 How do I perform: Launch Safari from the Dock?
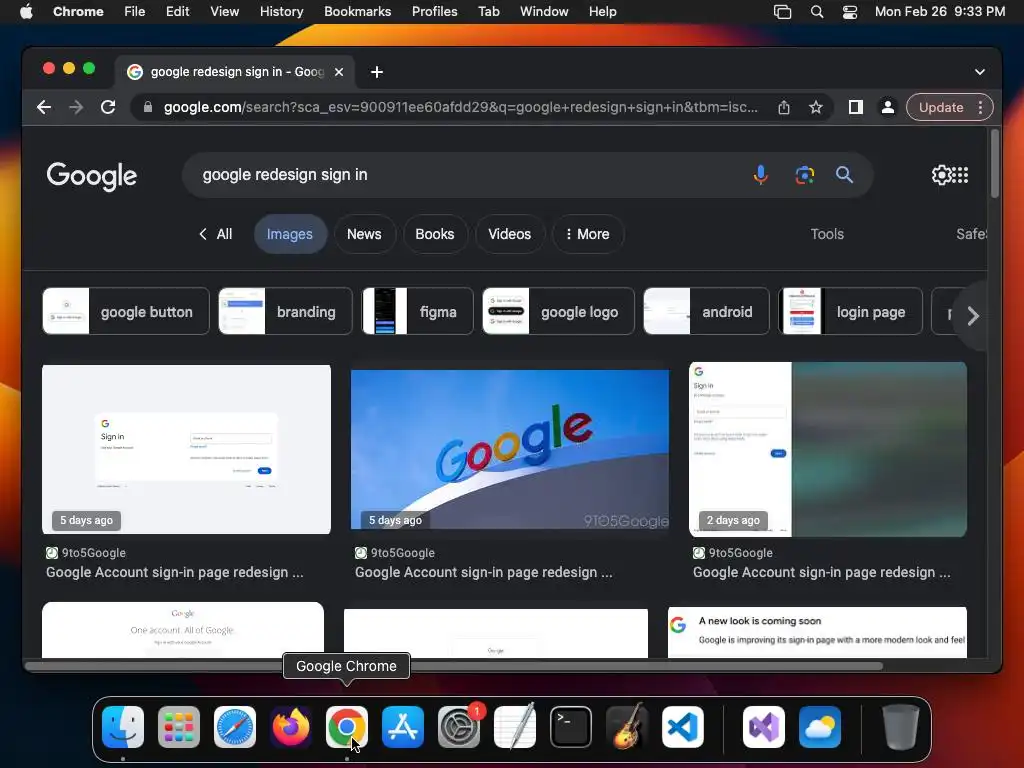click(235, 727)
